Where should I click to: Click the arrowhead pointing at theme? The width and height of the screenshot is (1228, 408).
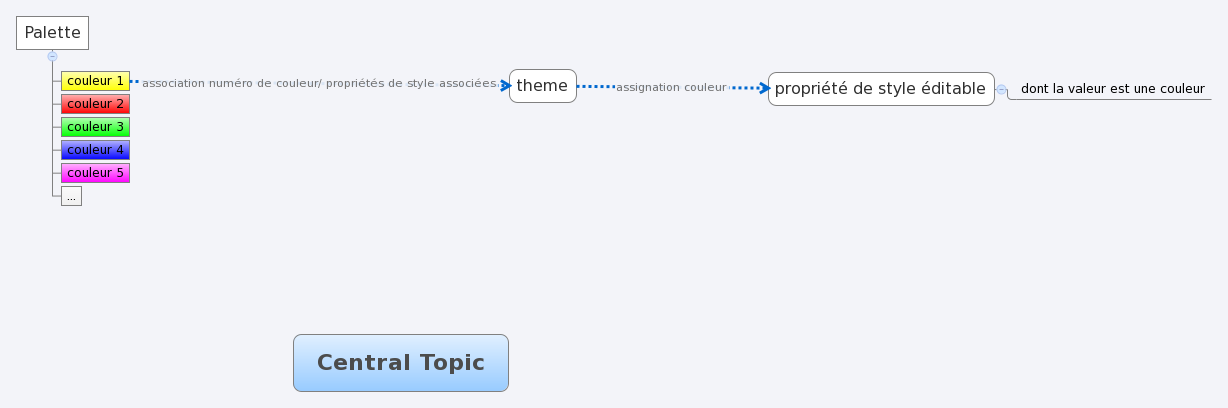[506, 86]
